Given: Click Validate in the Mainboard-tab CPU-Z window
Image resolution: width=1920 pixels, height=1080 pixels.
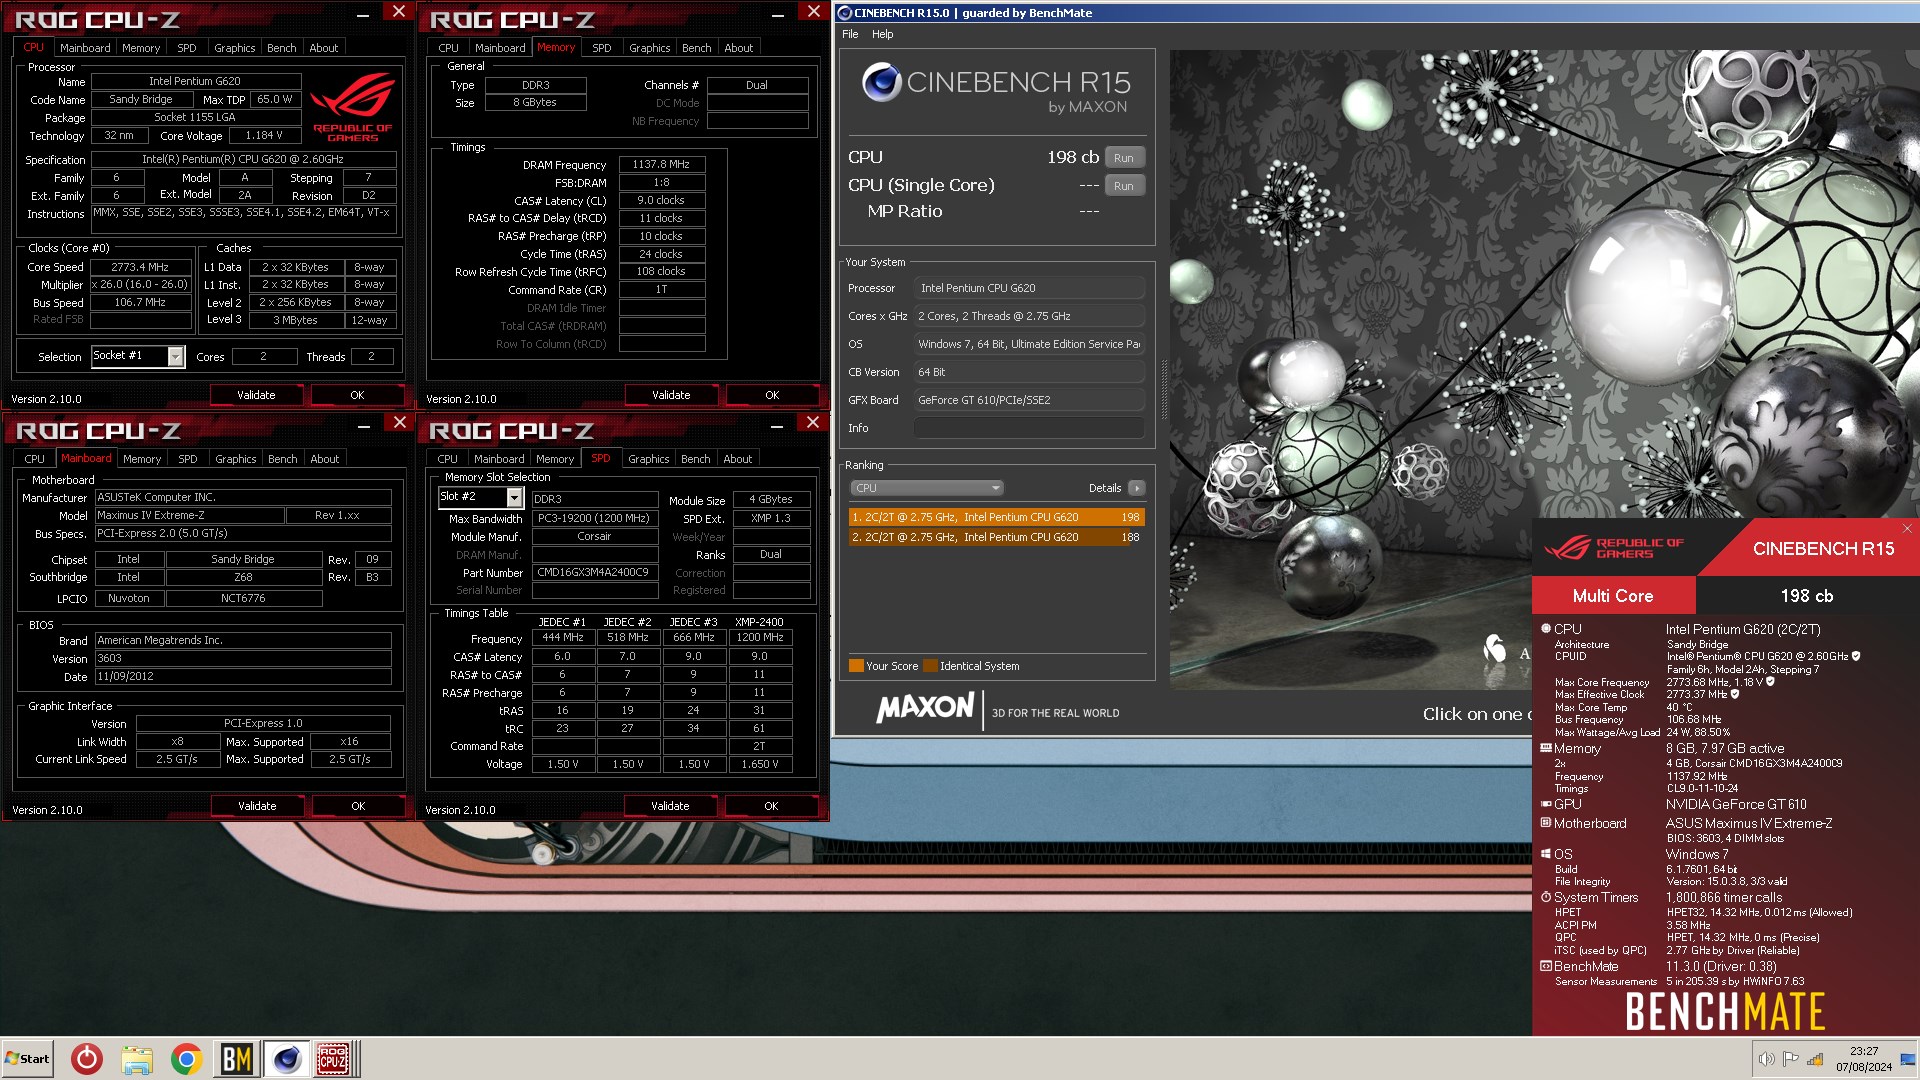Looking at the screenshot, I should (x=257, y=806).
